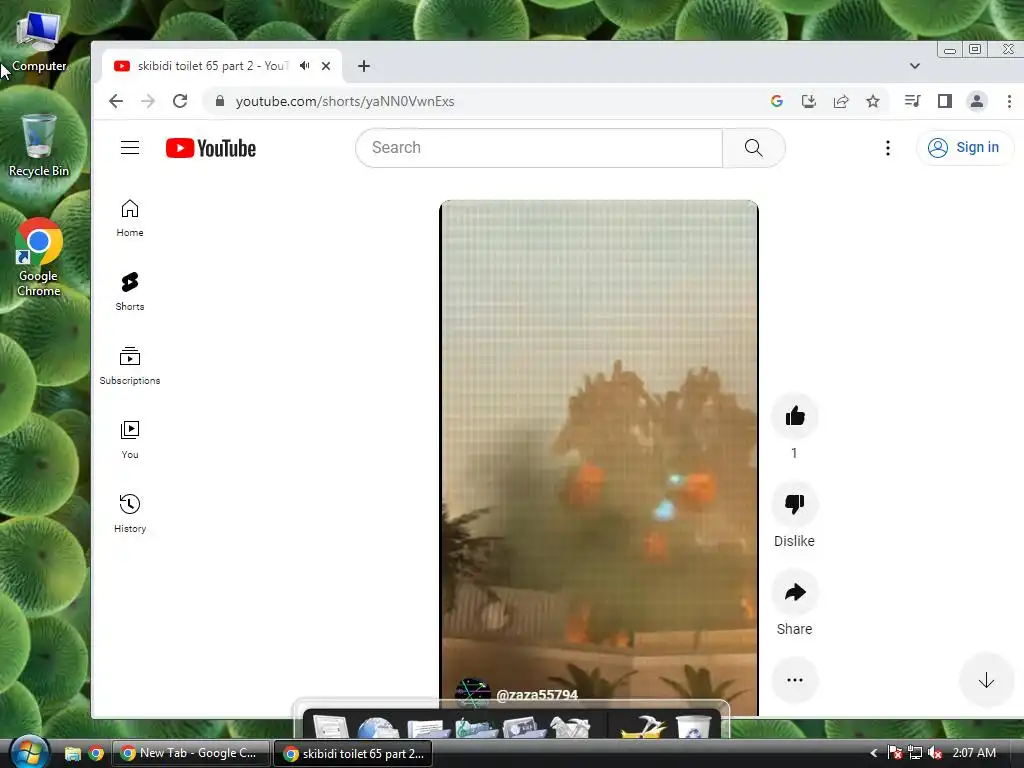Go to next Short with down arrow
This screenshot has width=1024, height=768.
(x=986, y=680)
